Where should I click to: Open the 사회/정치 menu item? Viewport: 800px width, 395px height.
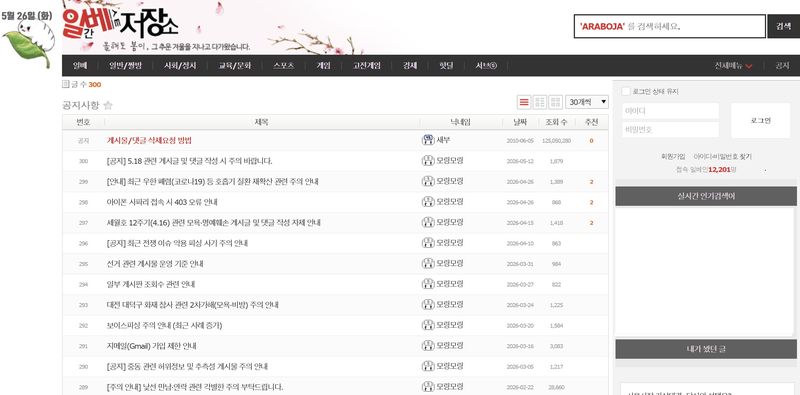180,66
